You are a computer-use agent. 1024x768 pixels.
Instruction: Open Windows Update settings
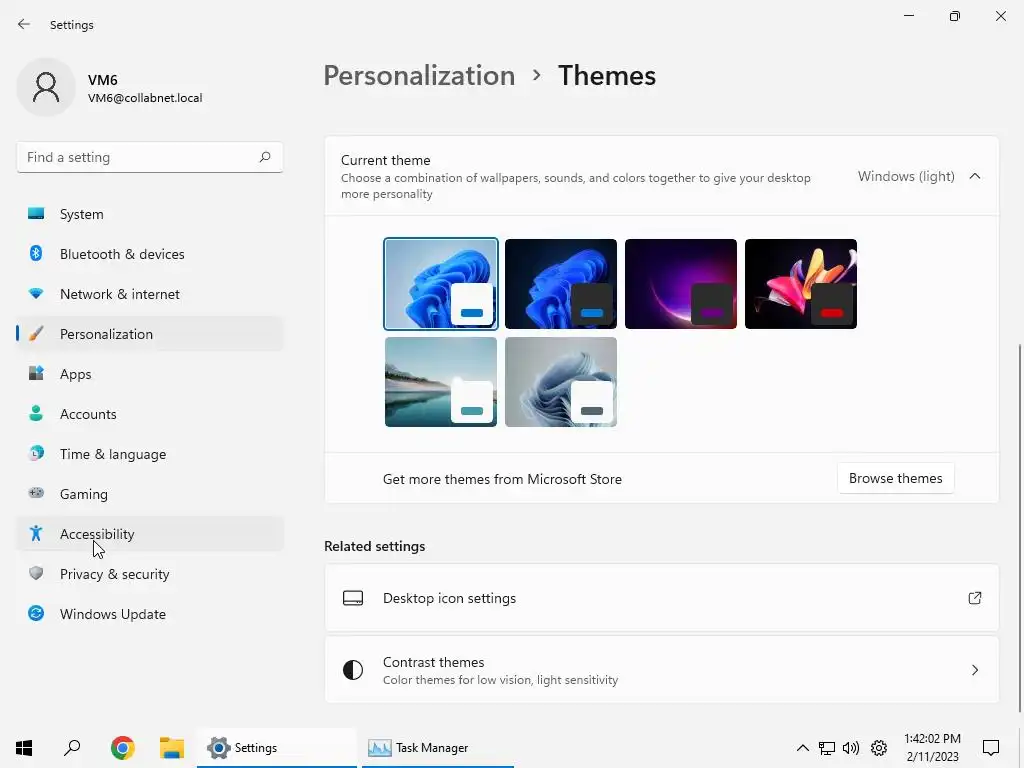pyautogui.click(x=150, y=614)
